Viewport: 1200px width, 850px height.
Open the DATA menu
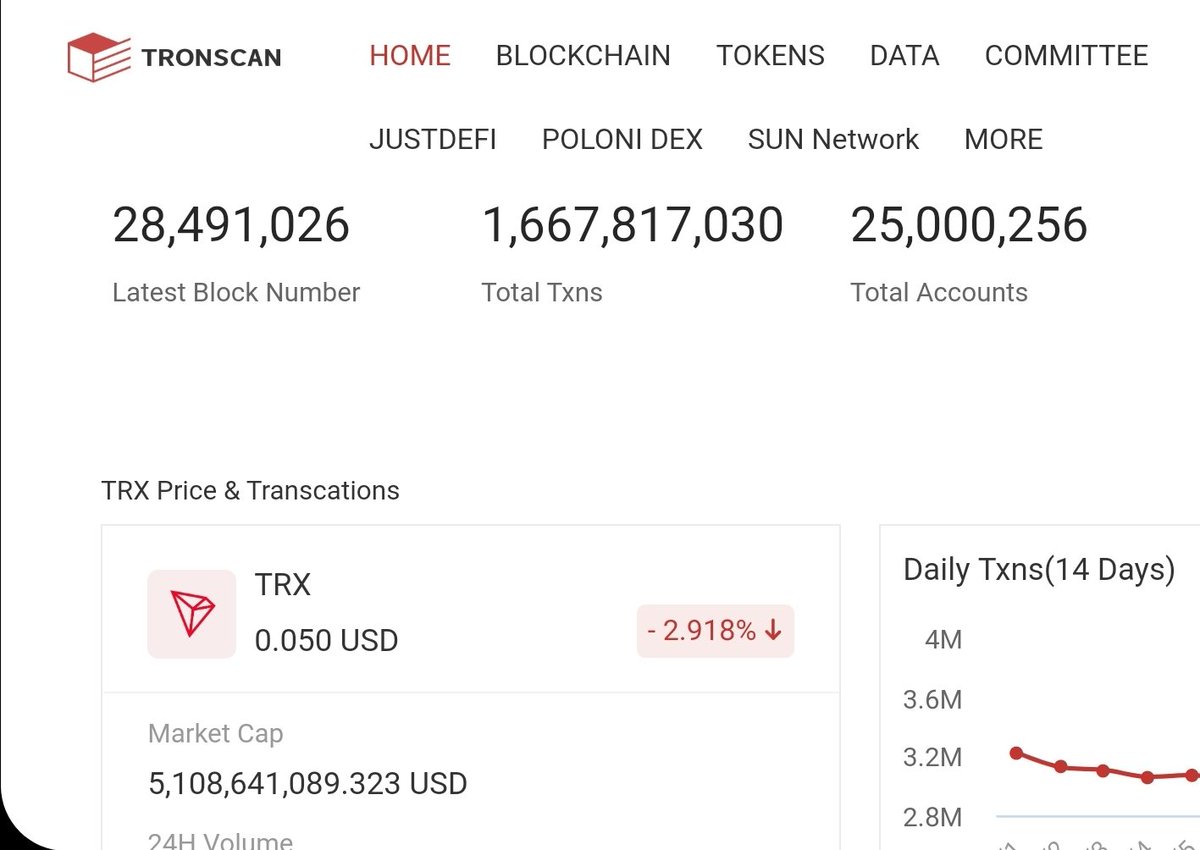[904, 55]
